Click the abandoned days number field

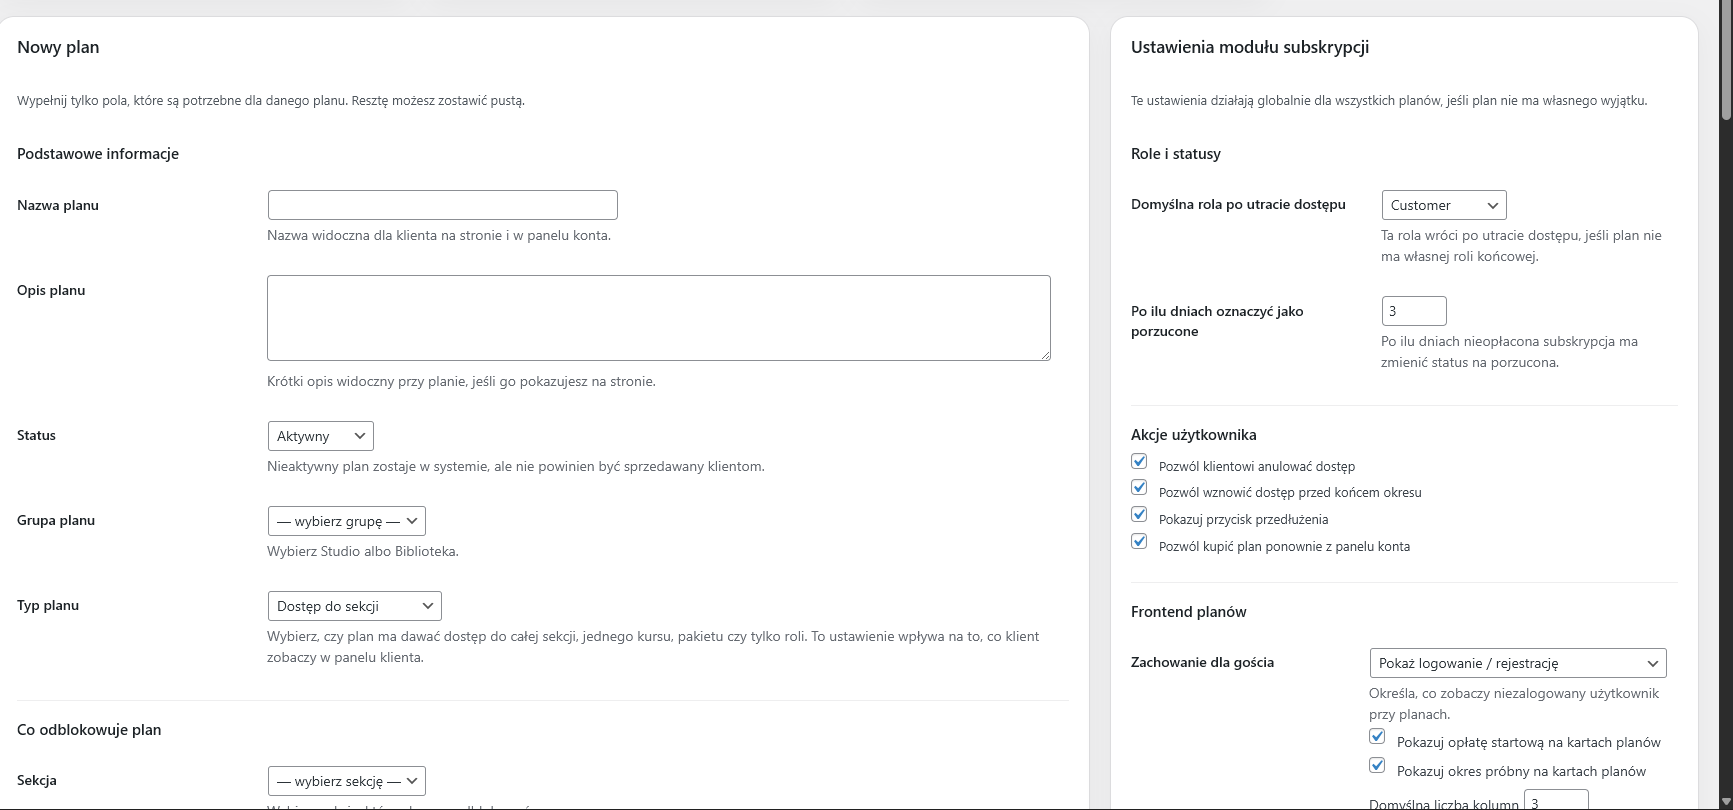pyautogui.click(x=1413, y=311)
